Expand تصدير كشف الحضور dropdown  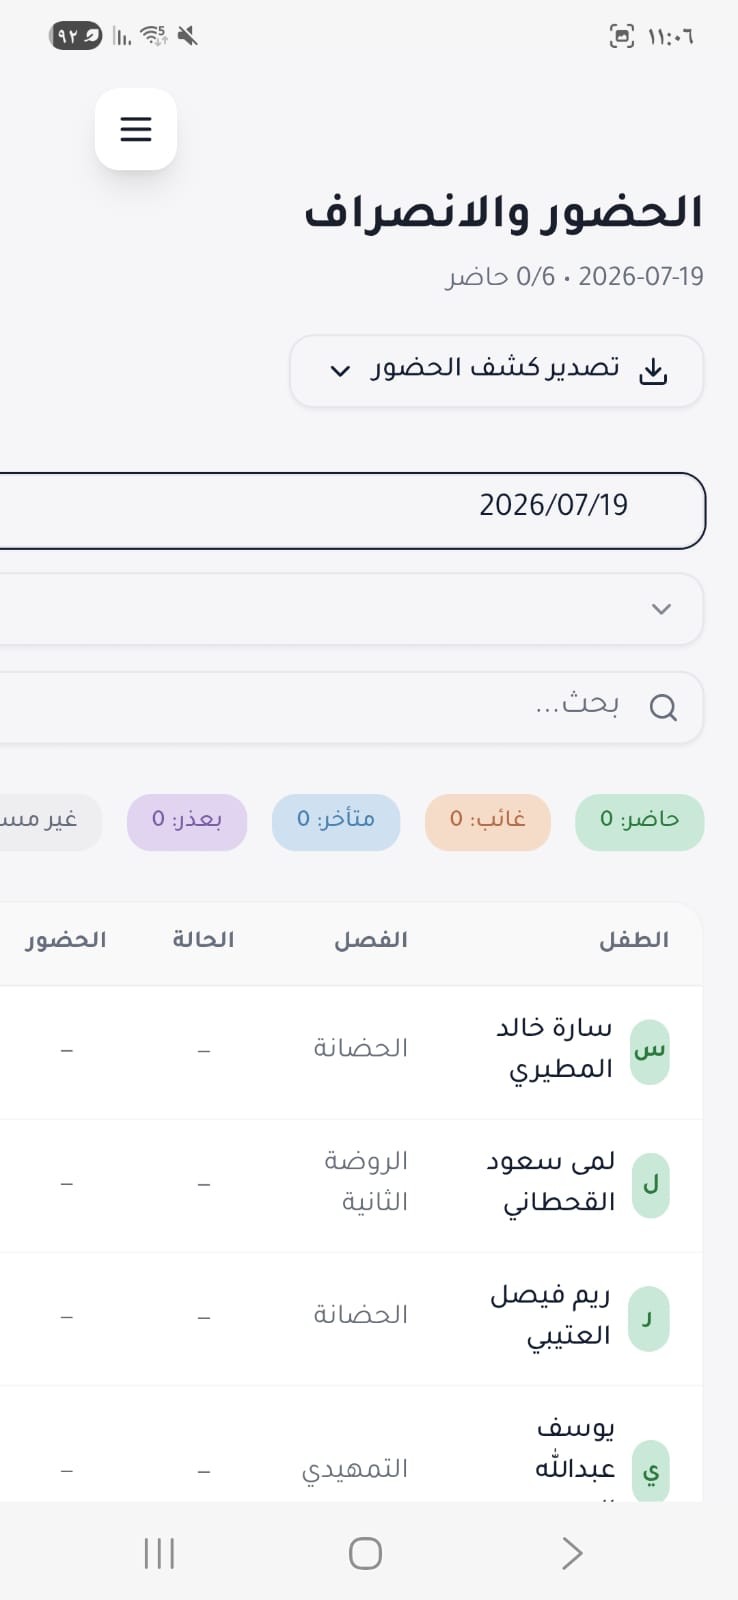(x=497, y=371)
